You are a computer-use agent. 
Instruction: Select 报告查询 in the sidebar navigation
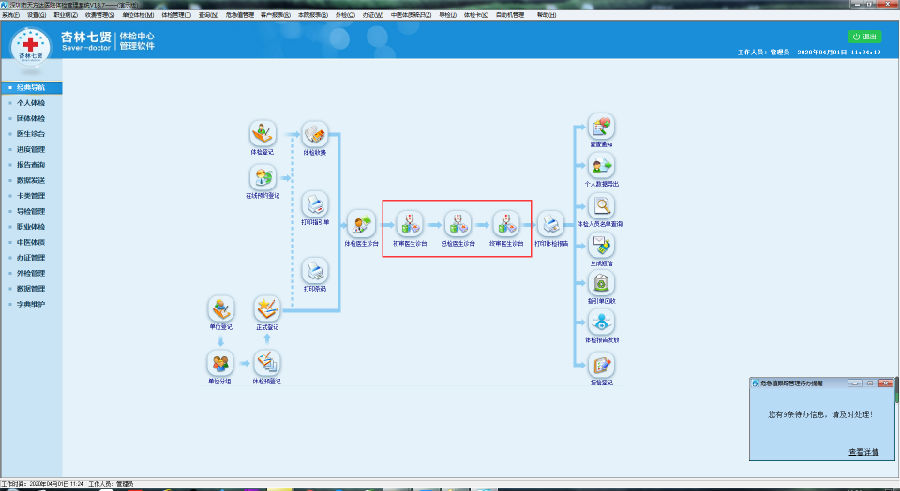coord(31,165)
